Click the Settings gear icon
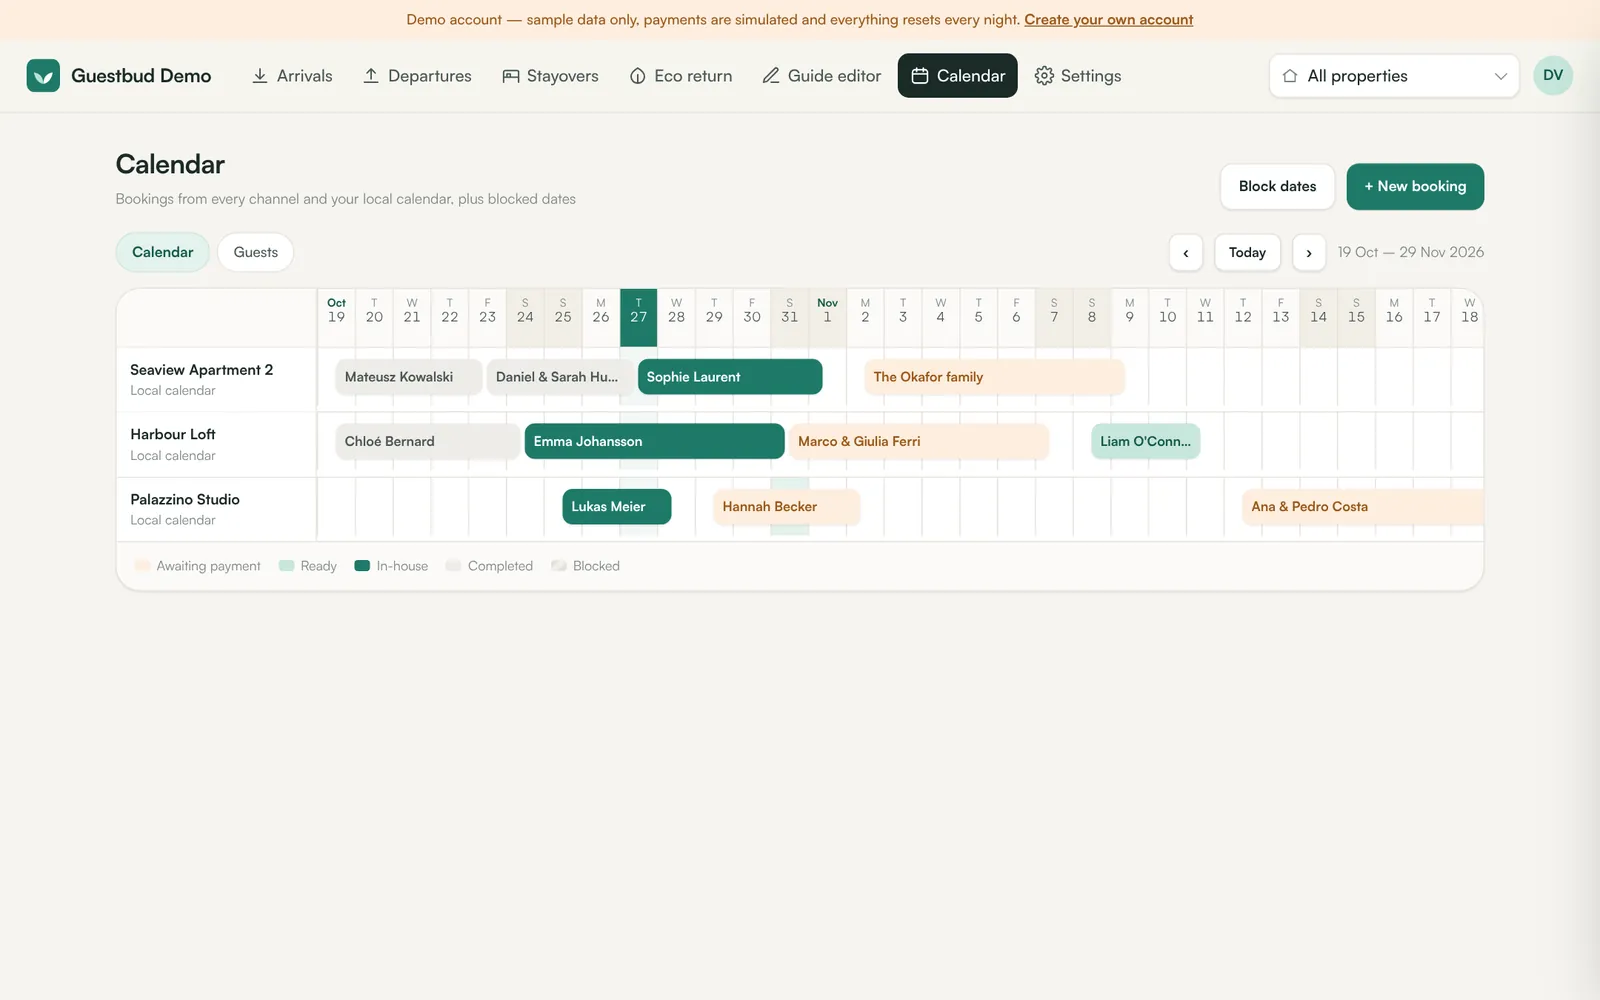 1044,76
